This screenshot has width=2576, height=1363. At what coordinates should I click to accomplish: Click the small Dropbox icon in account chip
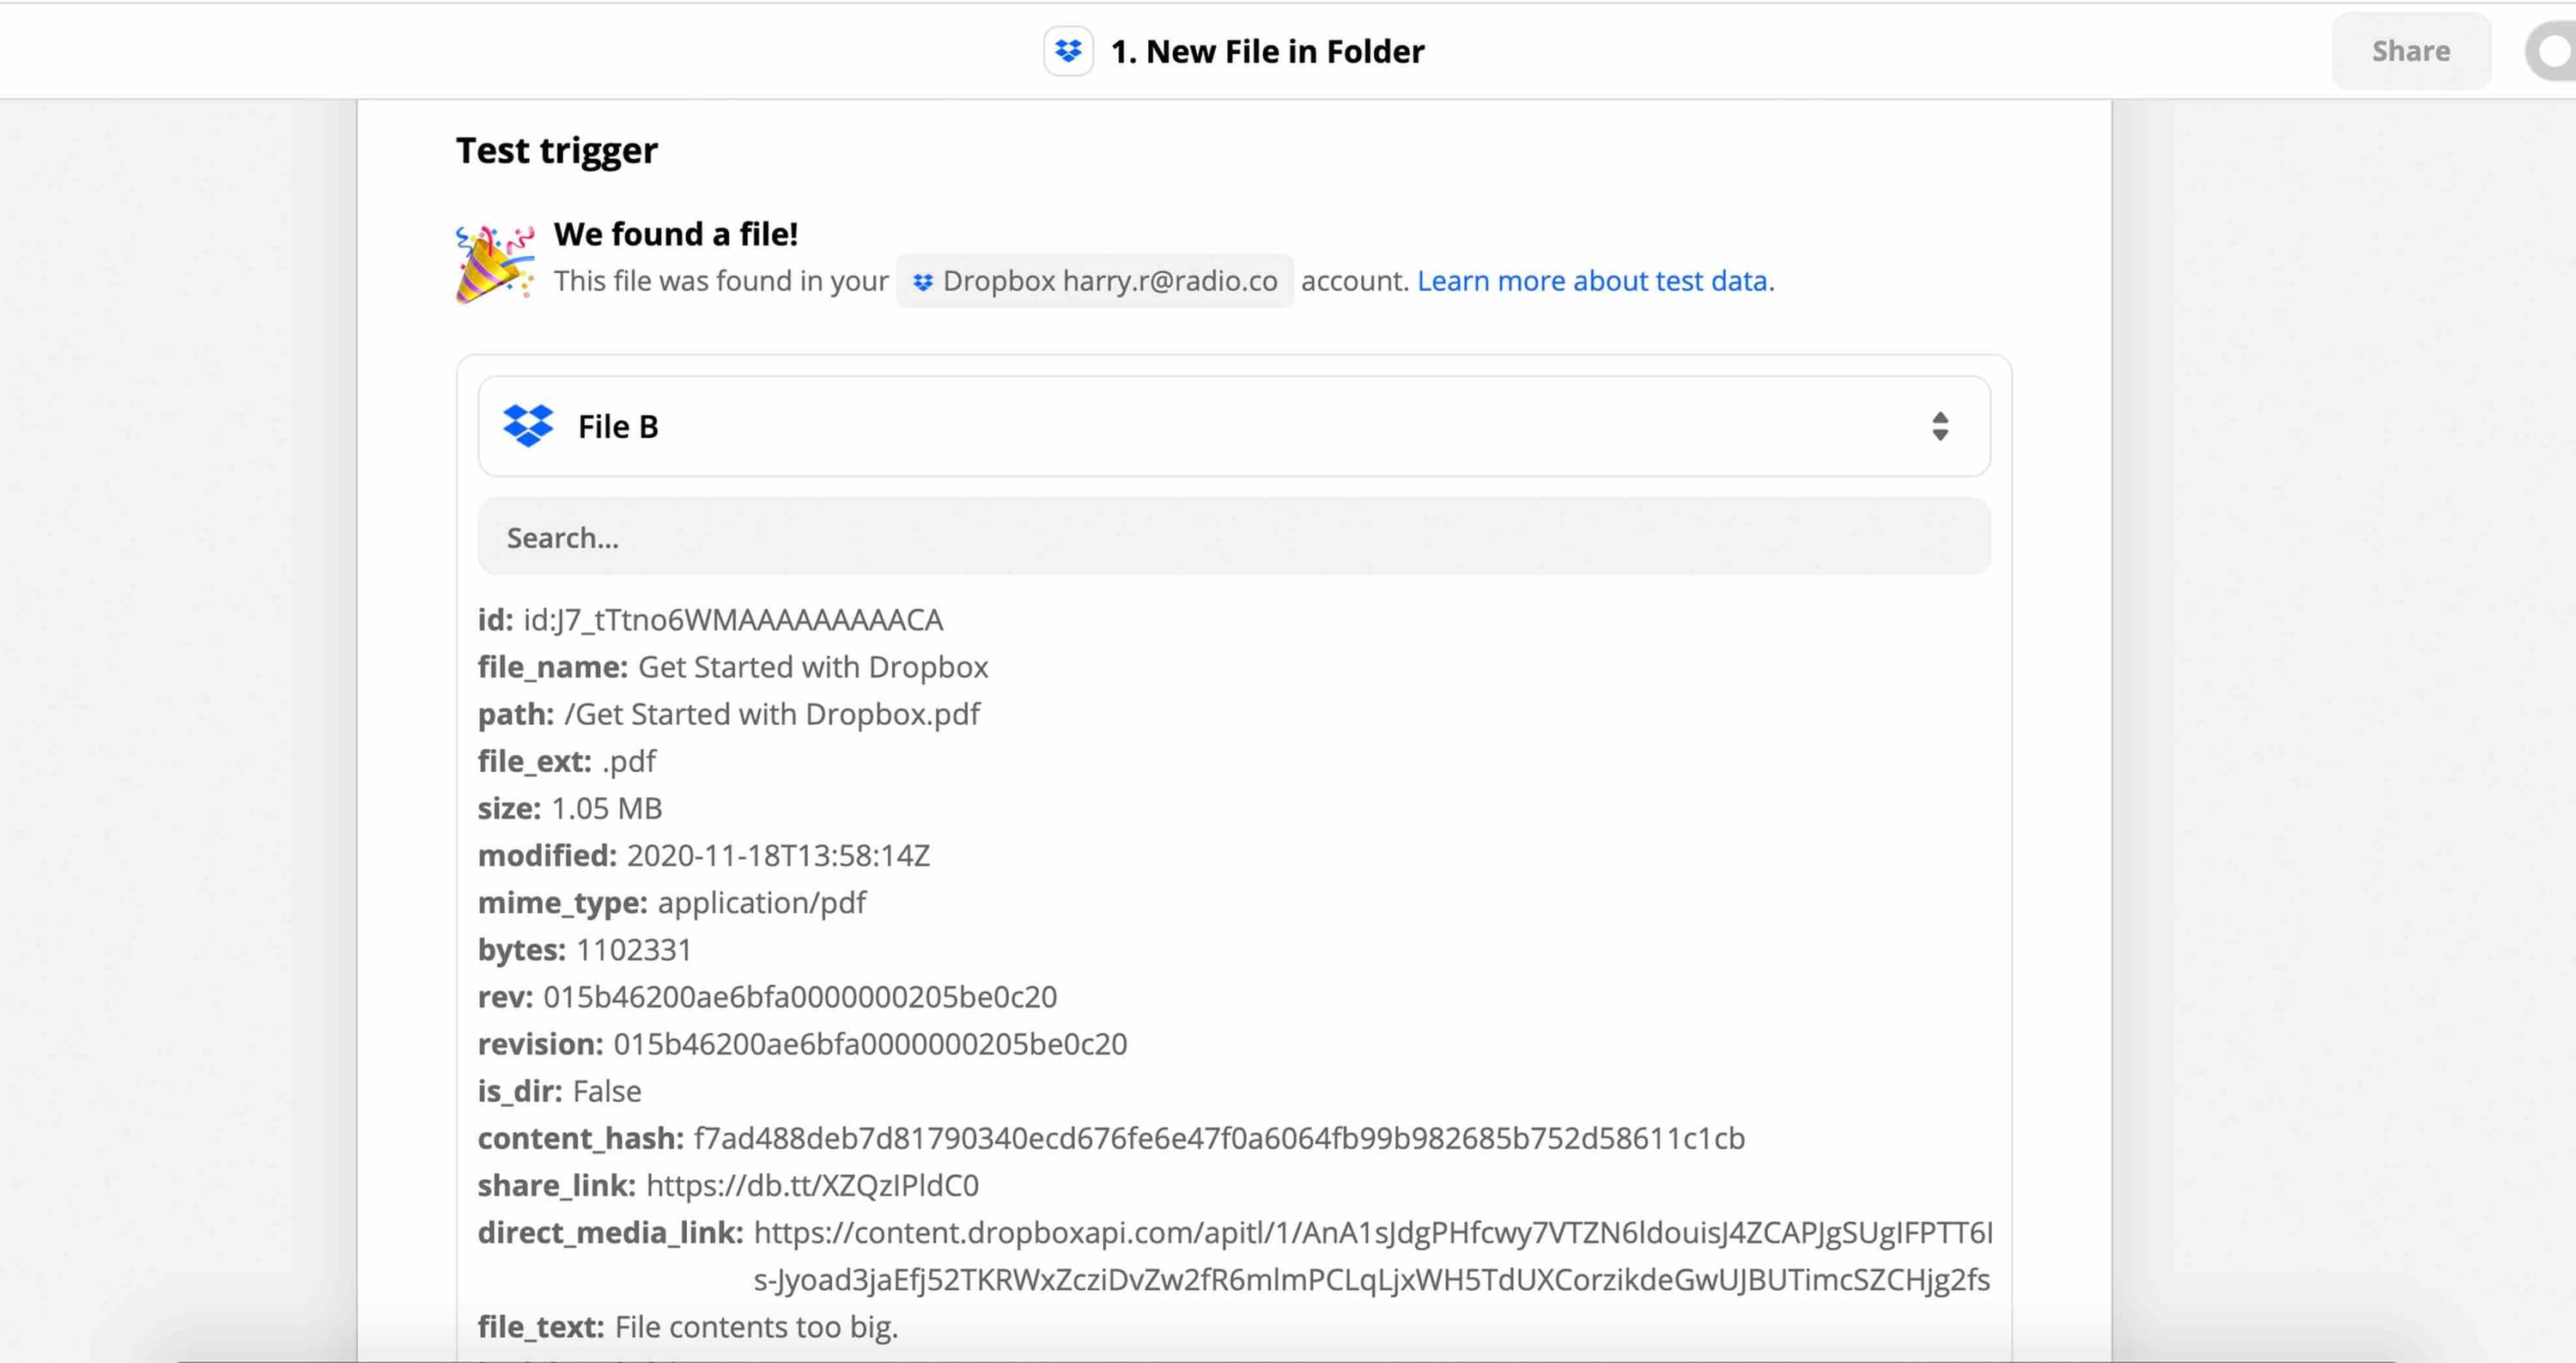tap(922, 282)
